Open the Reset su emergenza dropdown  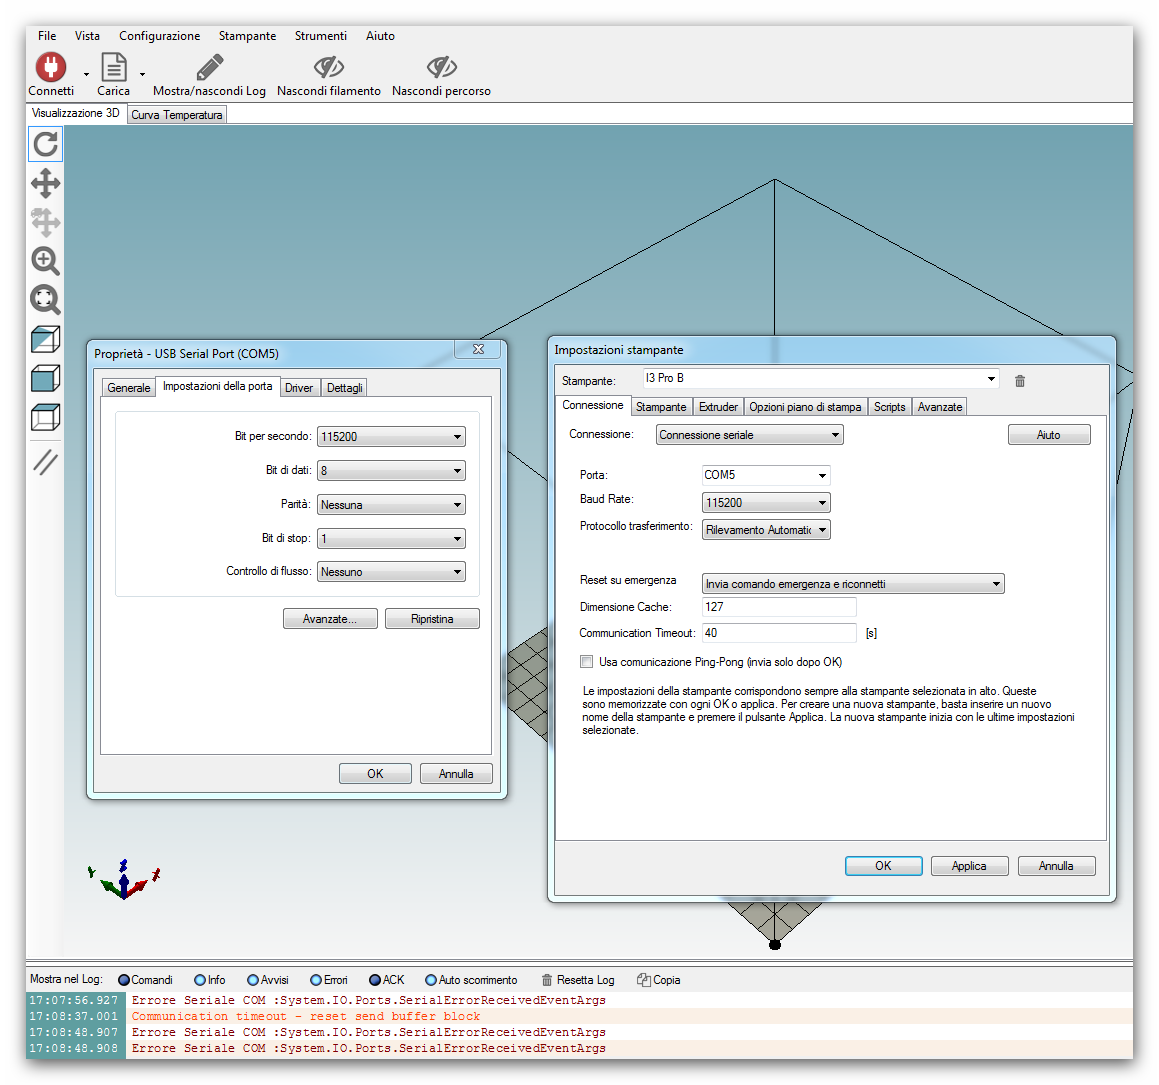pyautogui.click(x=852, y=584)
